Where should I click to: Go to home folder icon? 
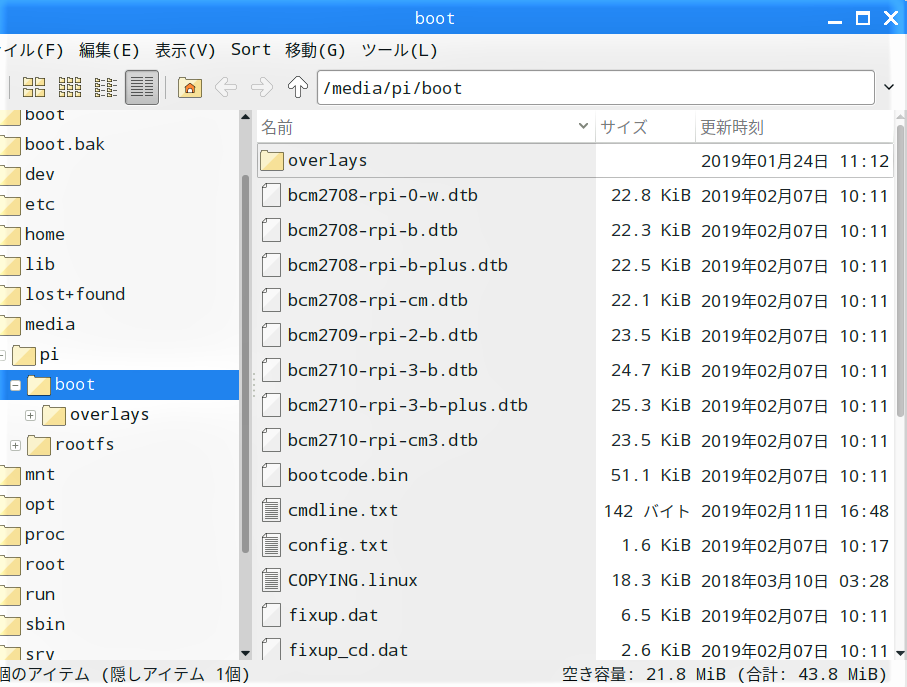pyautogui.click(x=189, y=87)
